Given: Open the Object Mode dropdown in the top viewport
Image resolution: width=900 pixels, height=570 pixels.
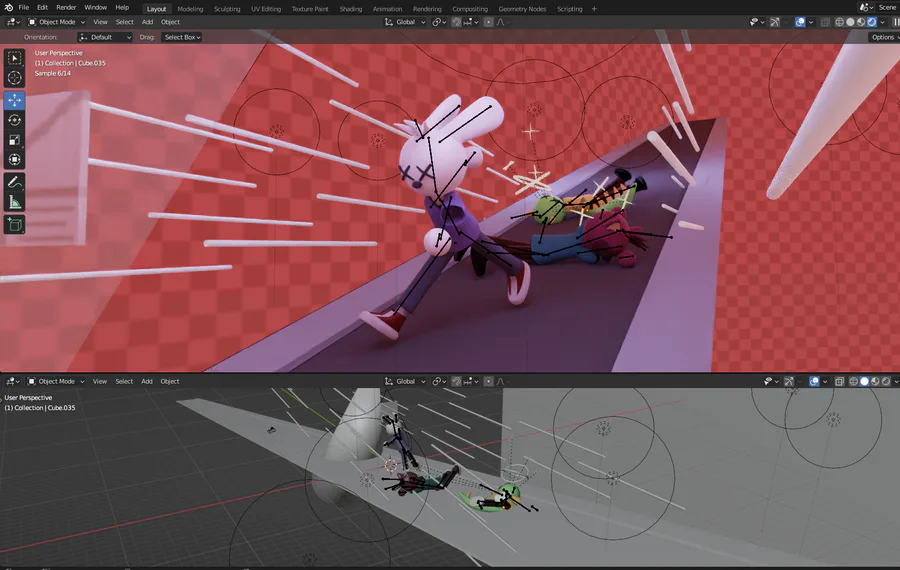Looking at the screenshot, I should tap(56, 22).
